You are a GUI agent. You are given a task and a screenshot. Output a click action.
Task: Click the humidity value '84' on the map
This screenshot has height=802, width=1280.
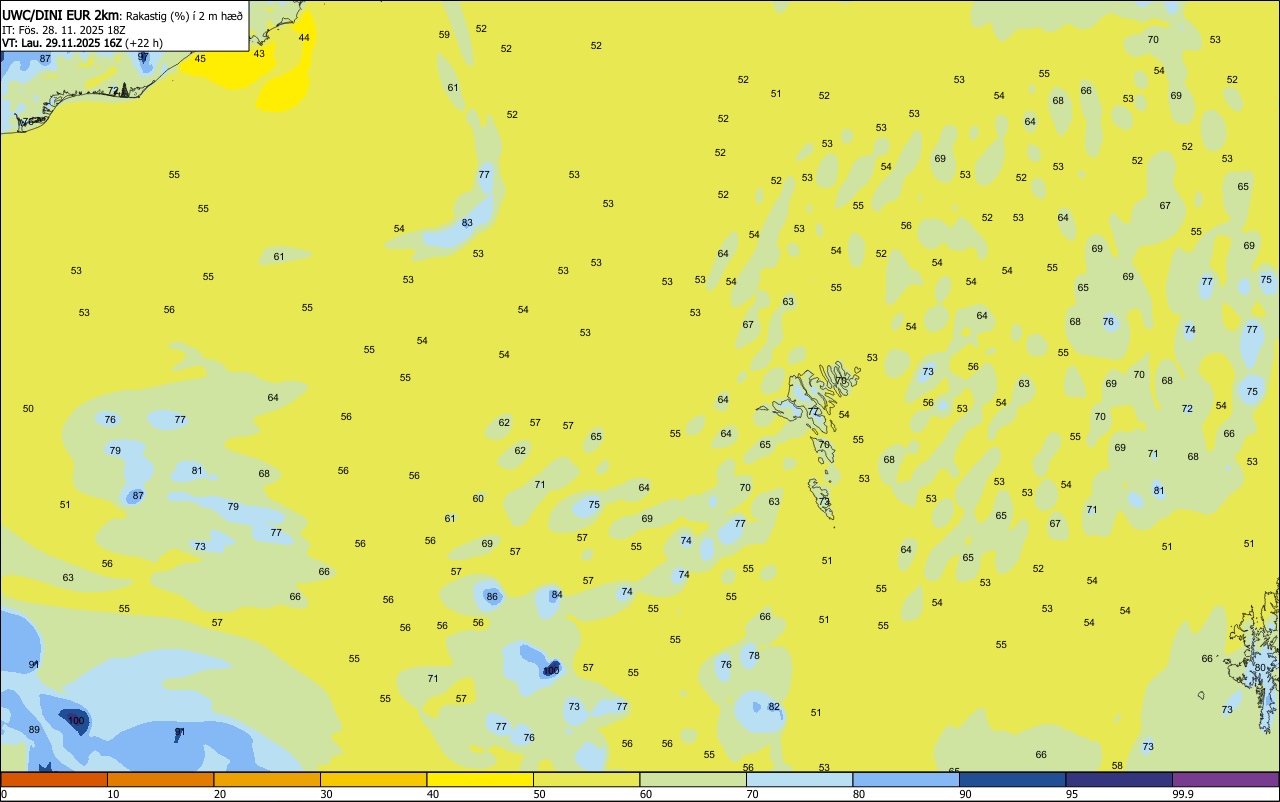click(x=557, y=595)
